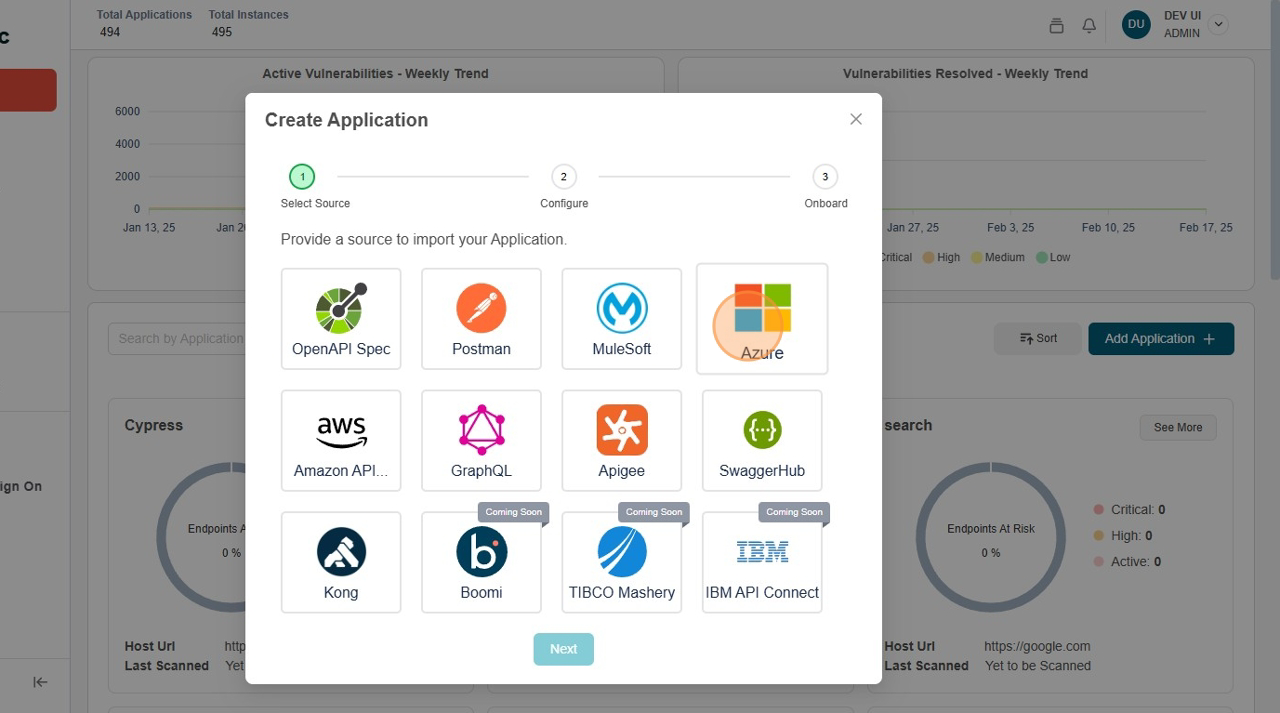Open the Sort options
Image resolution: width=1280 pixels, height=713 pixels.
click(x=1038, y=338)
